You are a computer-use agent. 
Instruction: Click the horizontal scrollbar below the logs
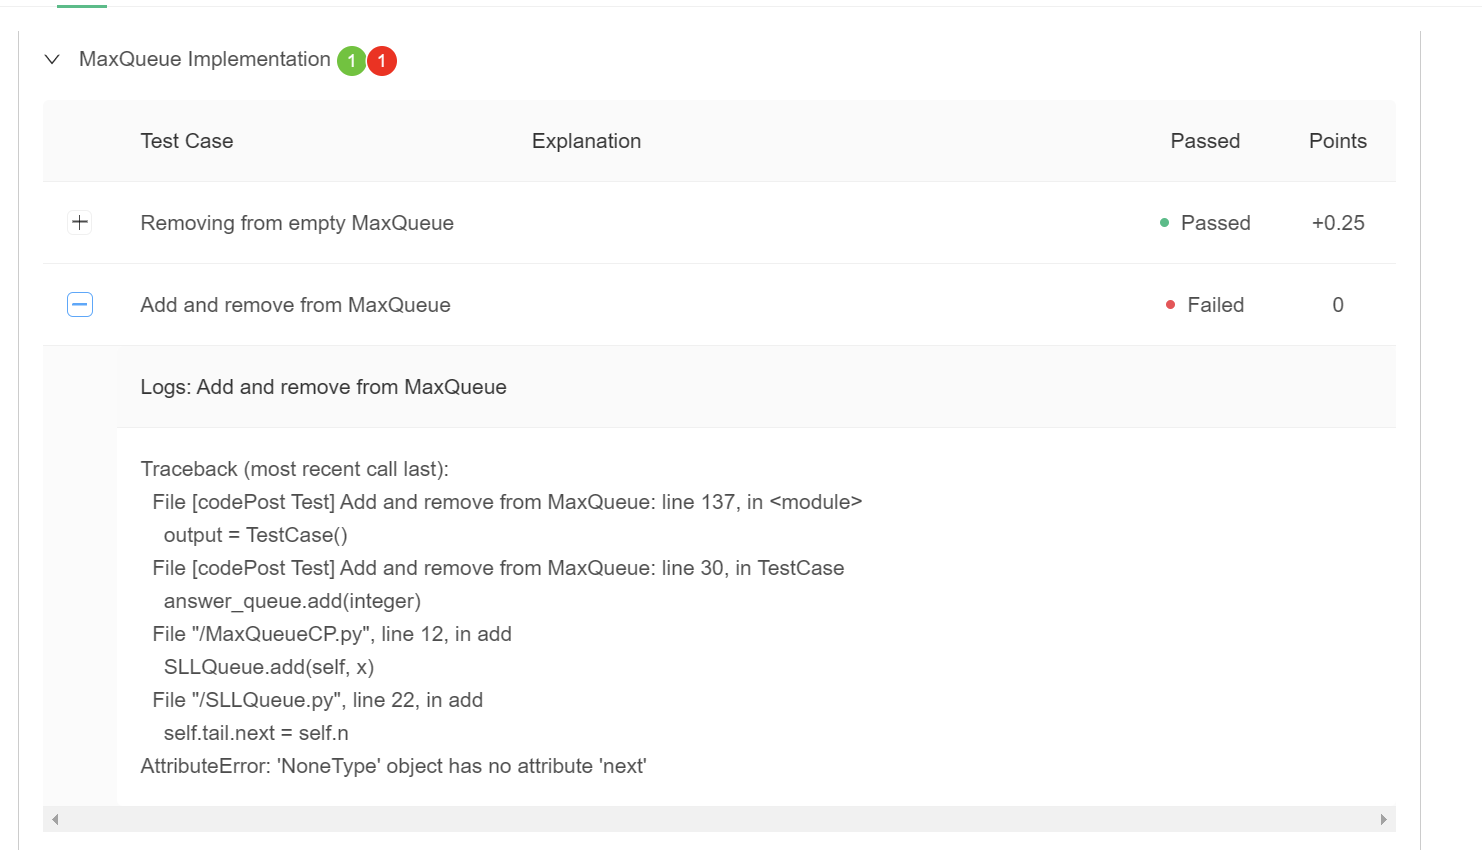click(720, 818)
